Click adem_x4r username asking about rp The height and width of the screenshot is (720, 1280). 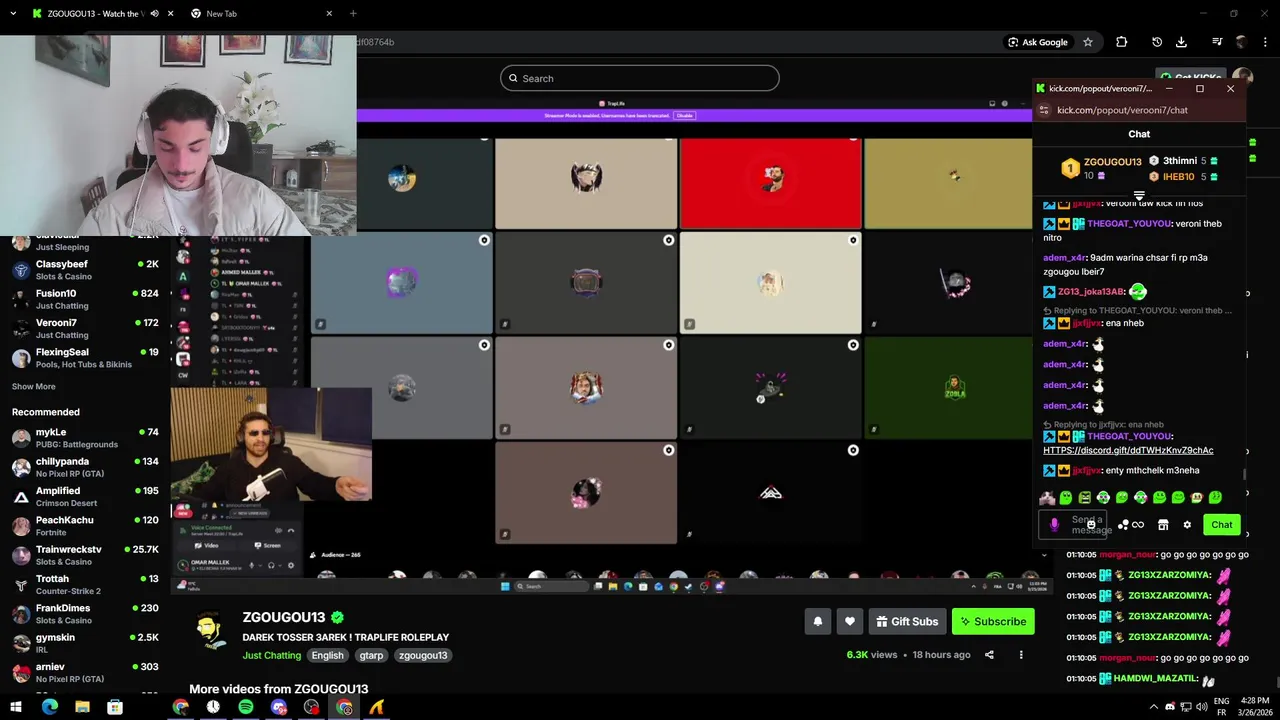(x=1064, y=258)
